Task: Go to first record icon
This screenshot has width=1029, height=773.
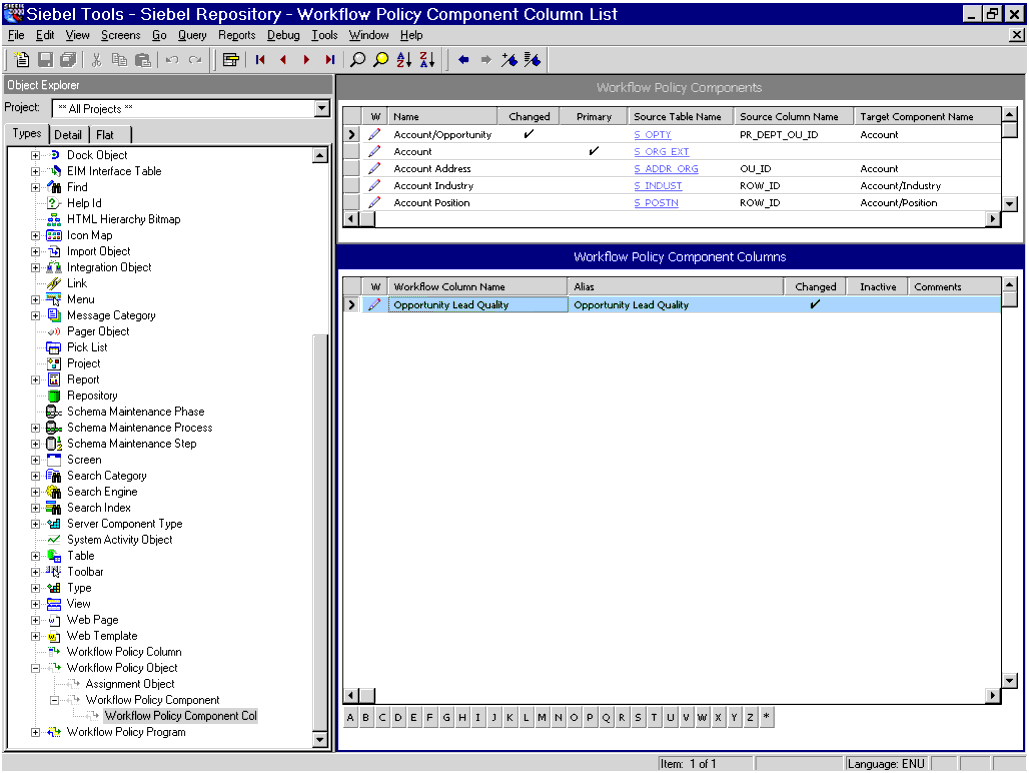Action: [x=260, y=60]
